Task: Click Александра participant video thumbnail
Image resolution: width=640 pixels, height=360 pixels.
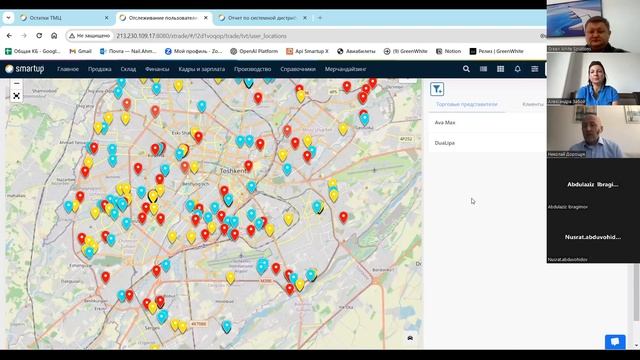Action: [593, 79]
